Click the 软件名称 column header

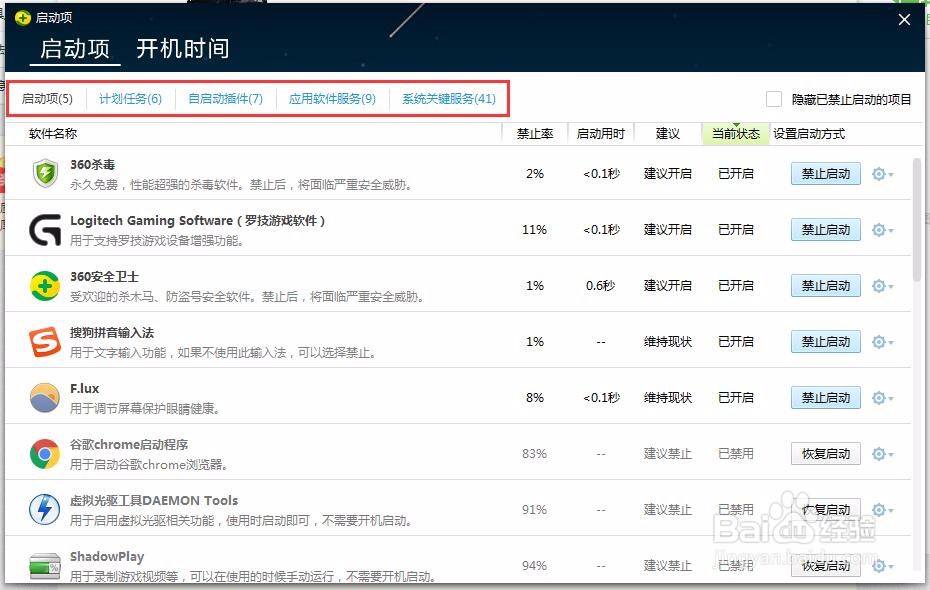(53, 134)
